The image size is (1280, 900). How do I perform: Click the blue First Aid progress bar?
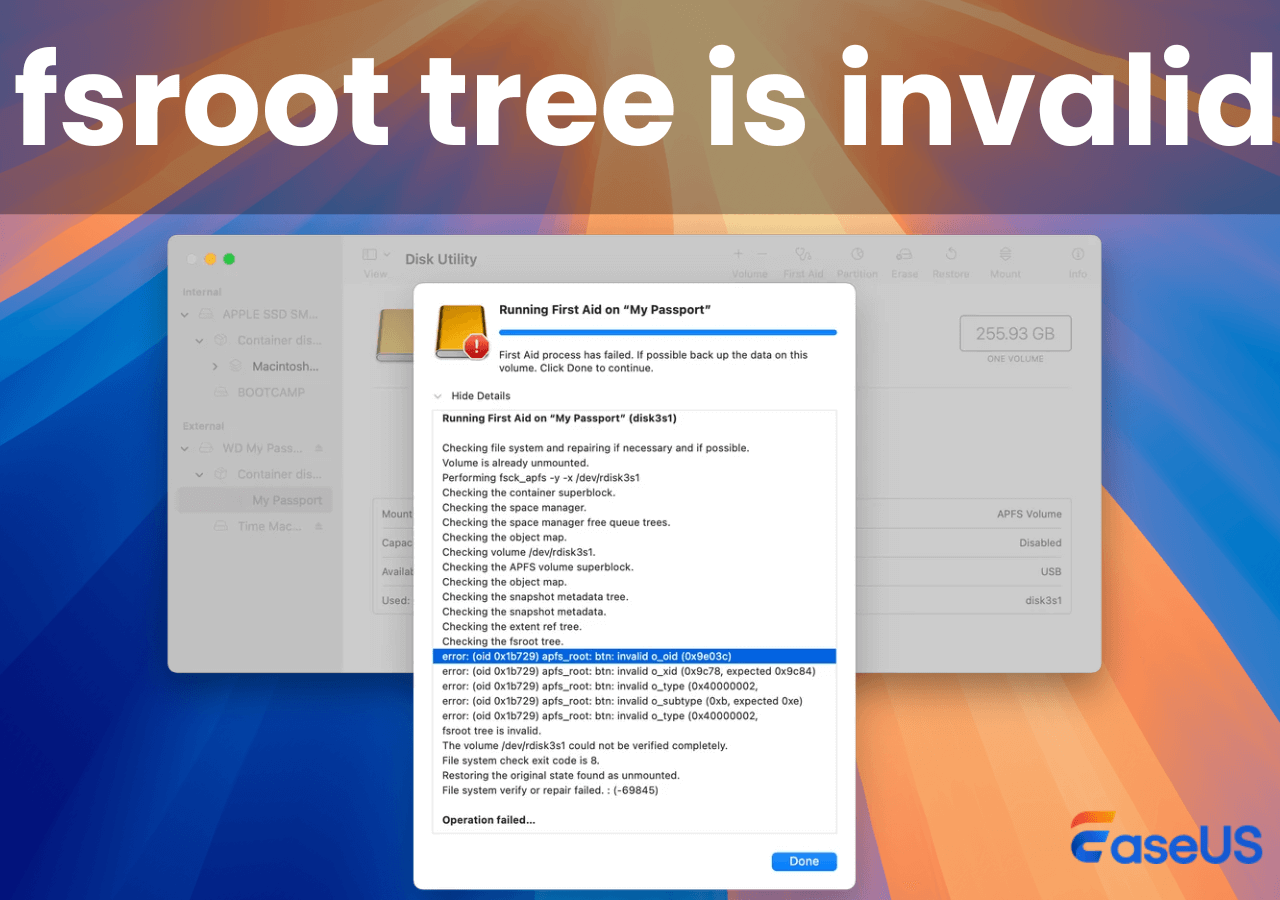(x=667, y=332)
